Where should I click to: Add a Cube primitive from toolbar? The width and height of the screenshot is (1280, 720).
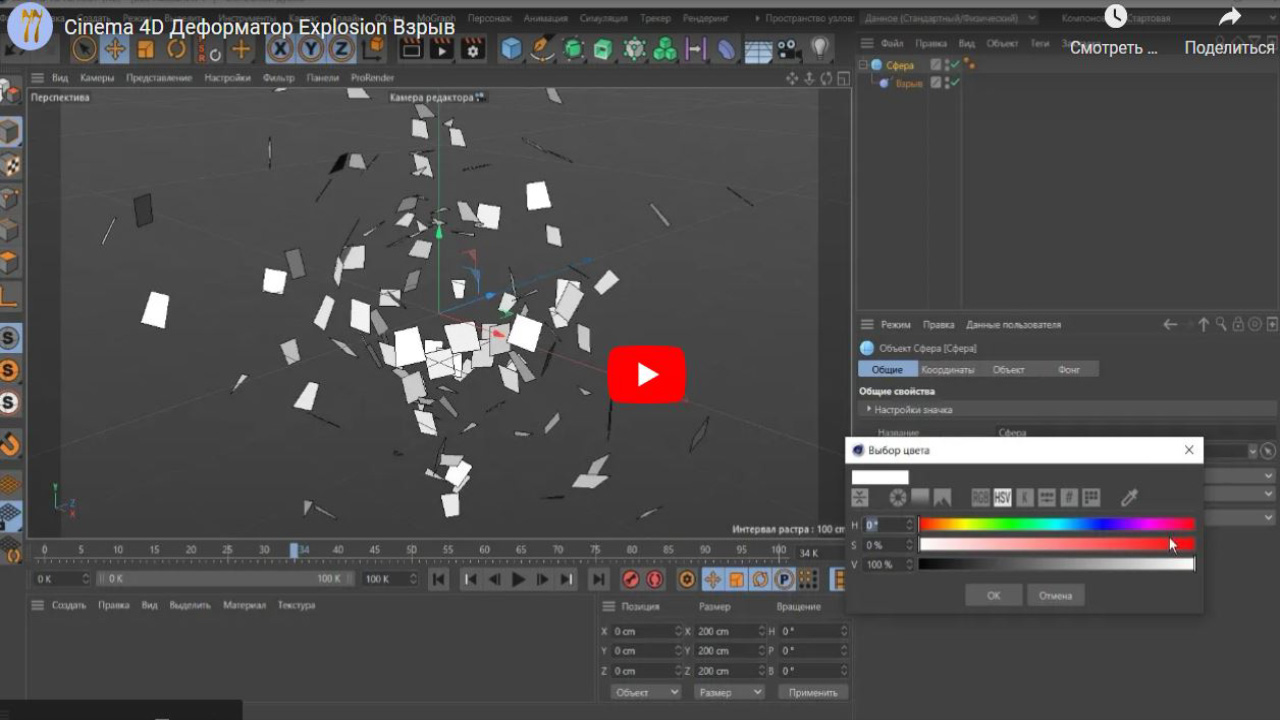point(512,49)
